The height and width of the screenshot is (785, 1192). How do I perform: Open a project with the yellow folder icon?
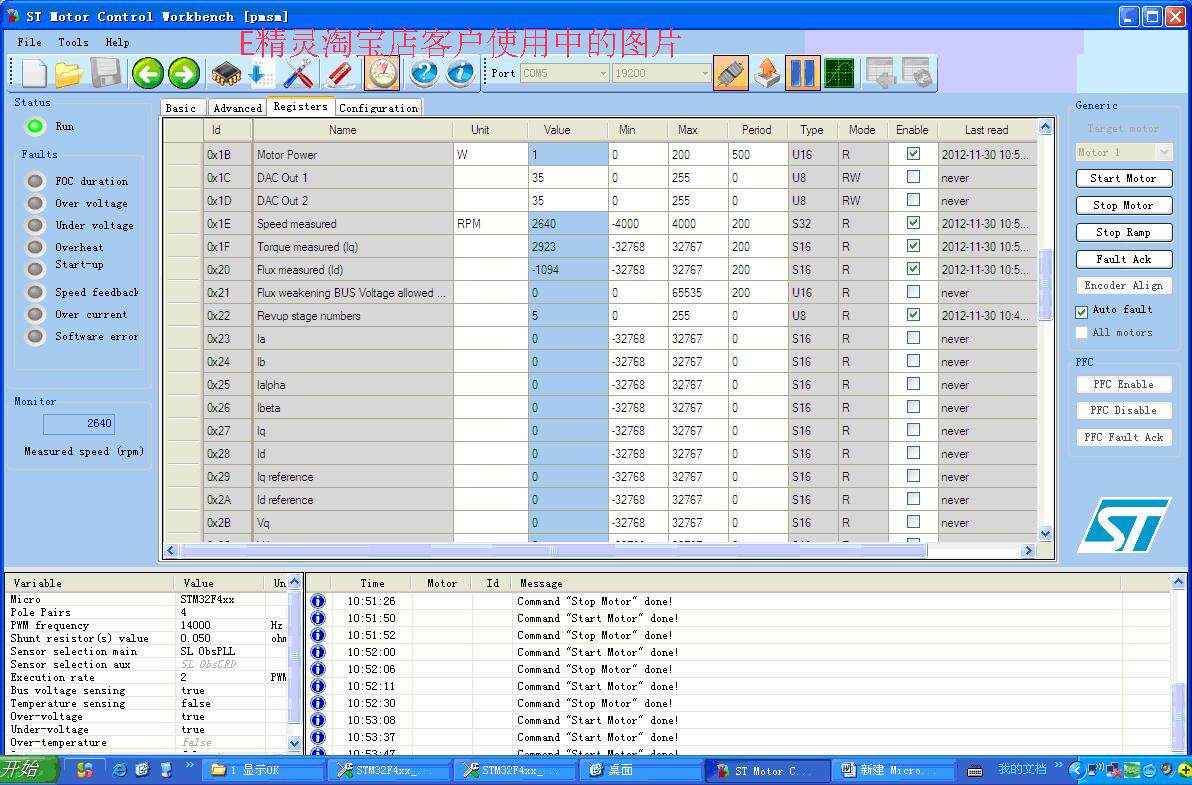click(69, 74)
